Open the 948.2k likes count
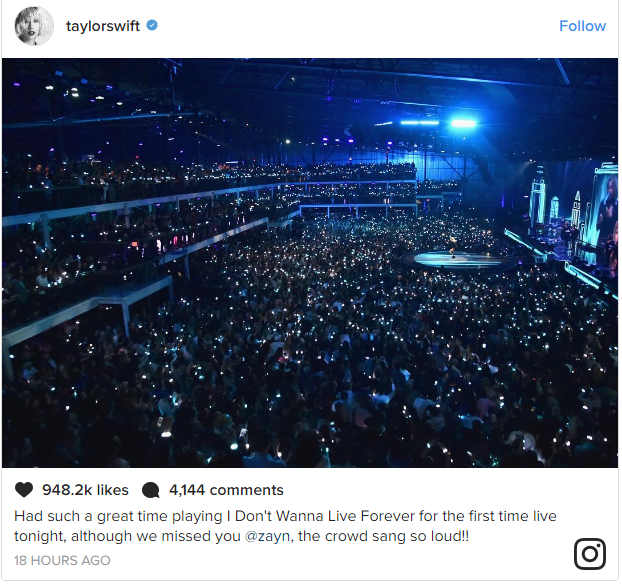This screenshot has width=622, height=585. (86, 490)
